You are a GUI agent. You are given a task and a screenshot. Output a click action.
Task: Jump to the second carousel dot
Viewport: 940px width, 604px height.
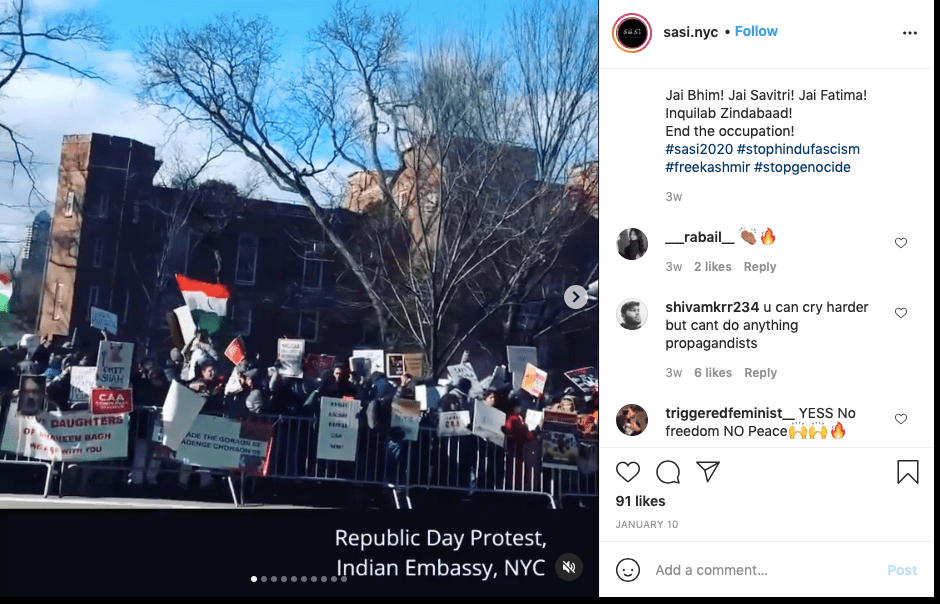pos(264,579)
